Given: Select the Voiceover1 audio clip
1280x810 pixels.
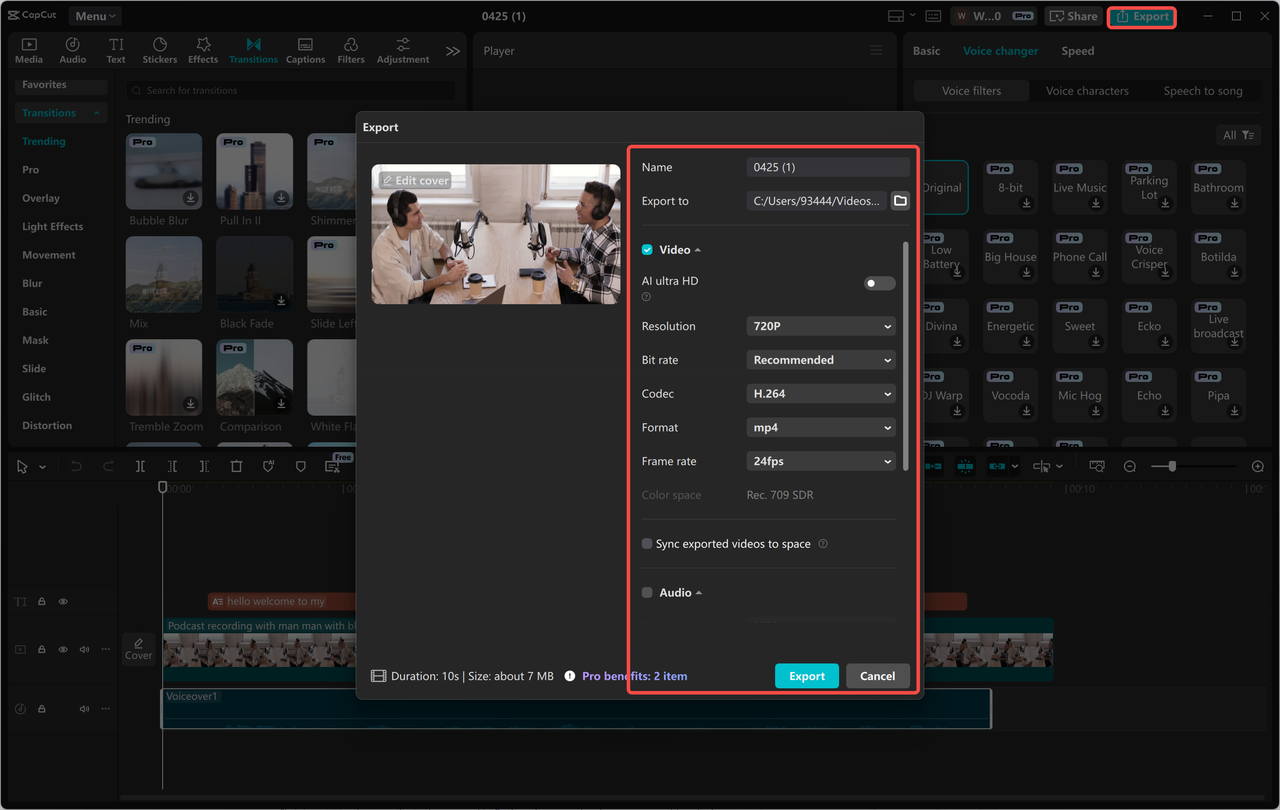Looking at the screenshot, I should tap(576, 709).
